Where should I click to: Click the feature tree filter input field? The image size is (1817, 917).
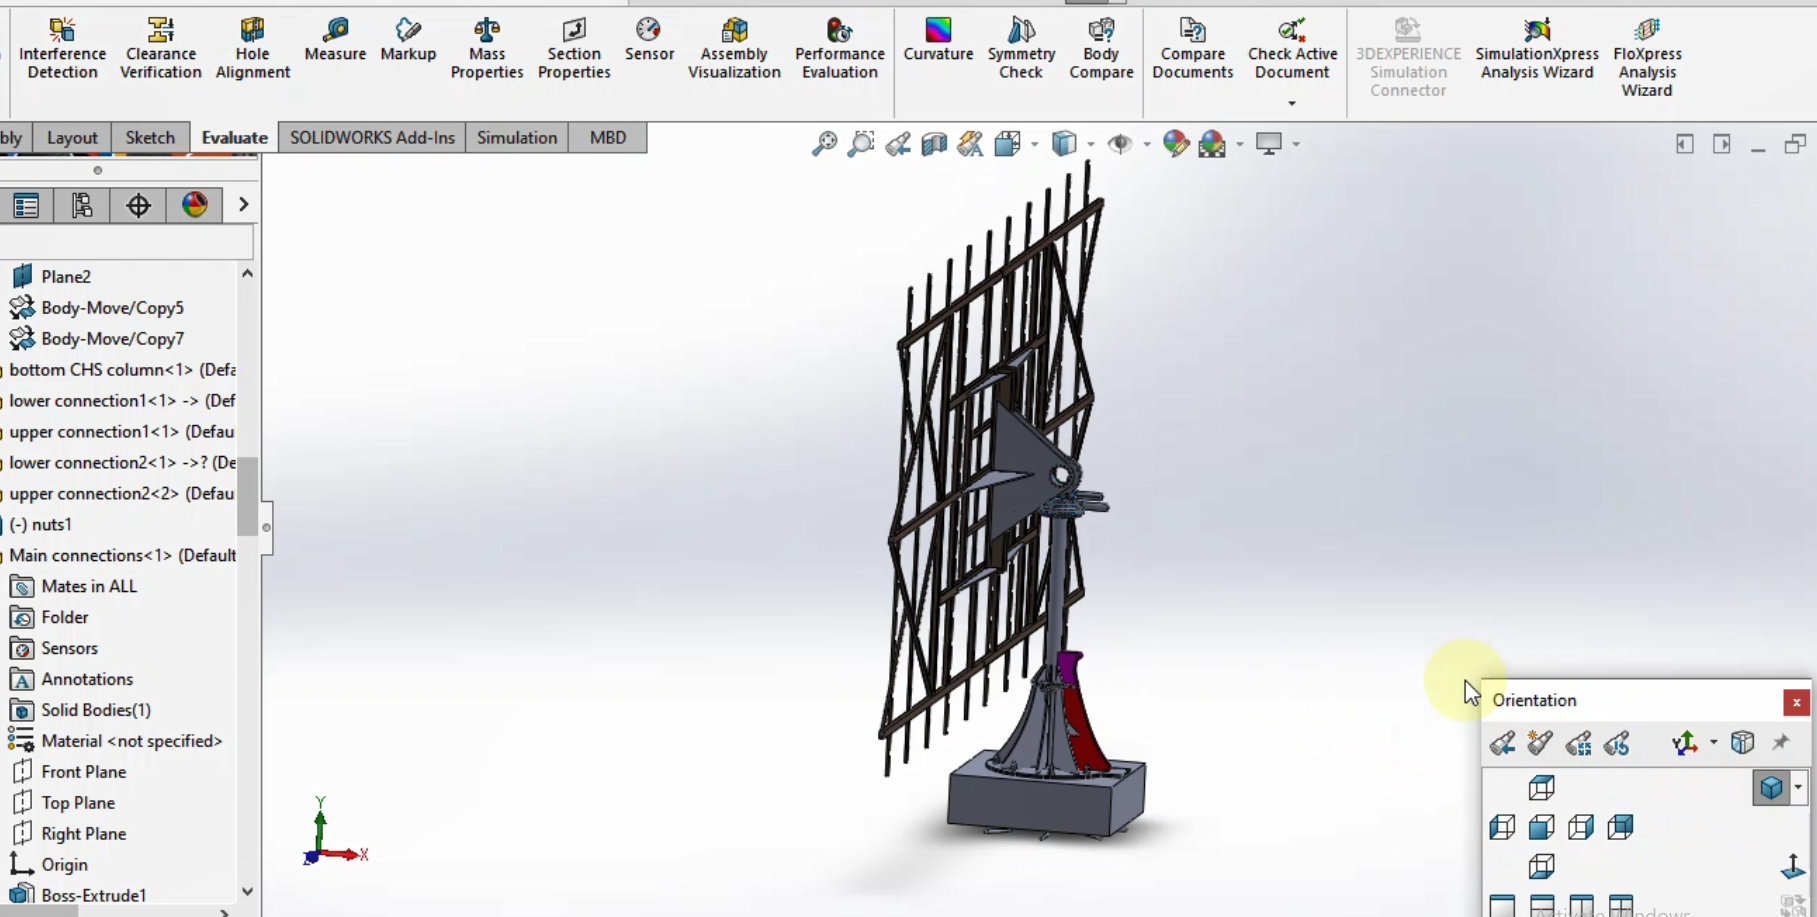click(x=126, y=242)
